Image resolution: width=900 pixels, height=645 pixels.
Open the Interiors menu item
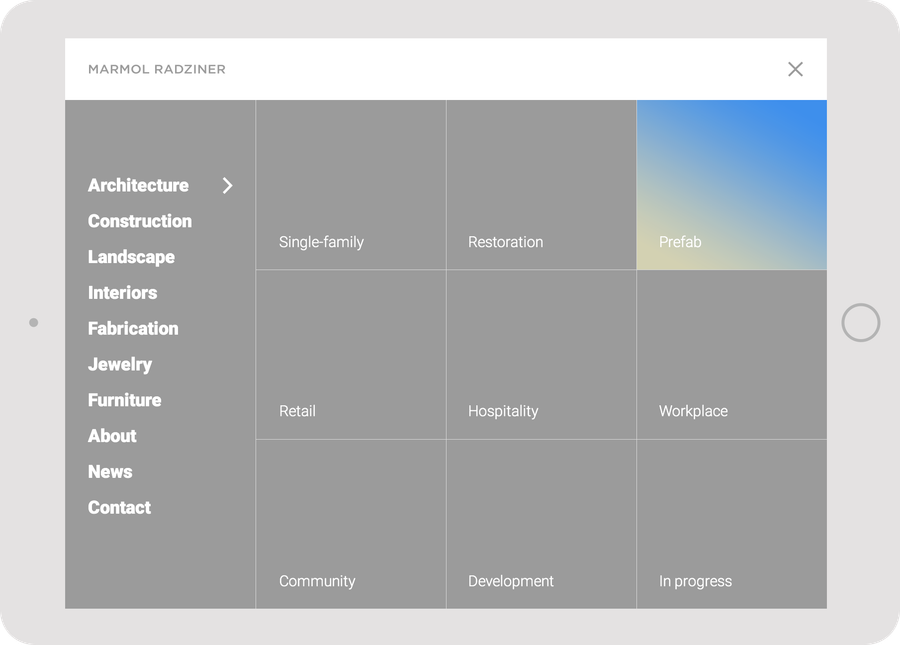(x=122, y=293)
